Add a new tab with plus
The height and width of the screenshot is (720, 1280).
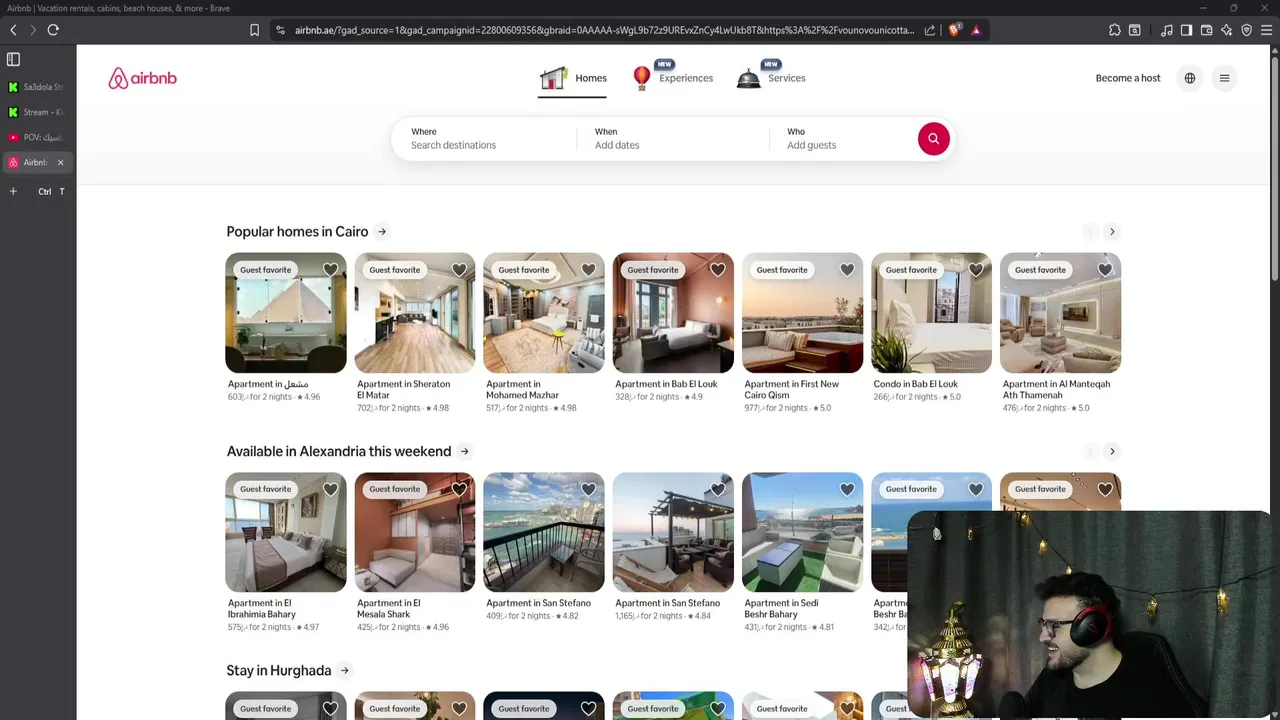[13, 191]
